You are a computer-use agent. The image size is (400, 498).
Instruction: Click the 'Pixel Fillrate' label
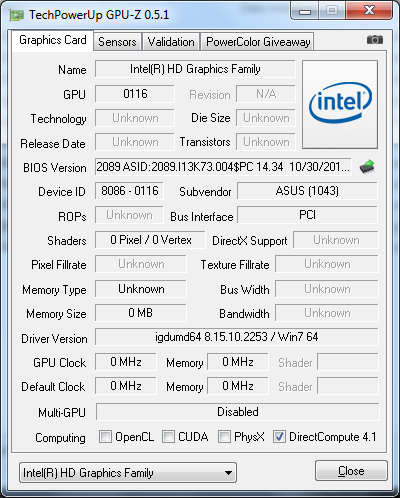[59, 265]
